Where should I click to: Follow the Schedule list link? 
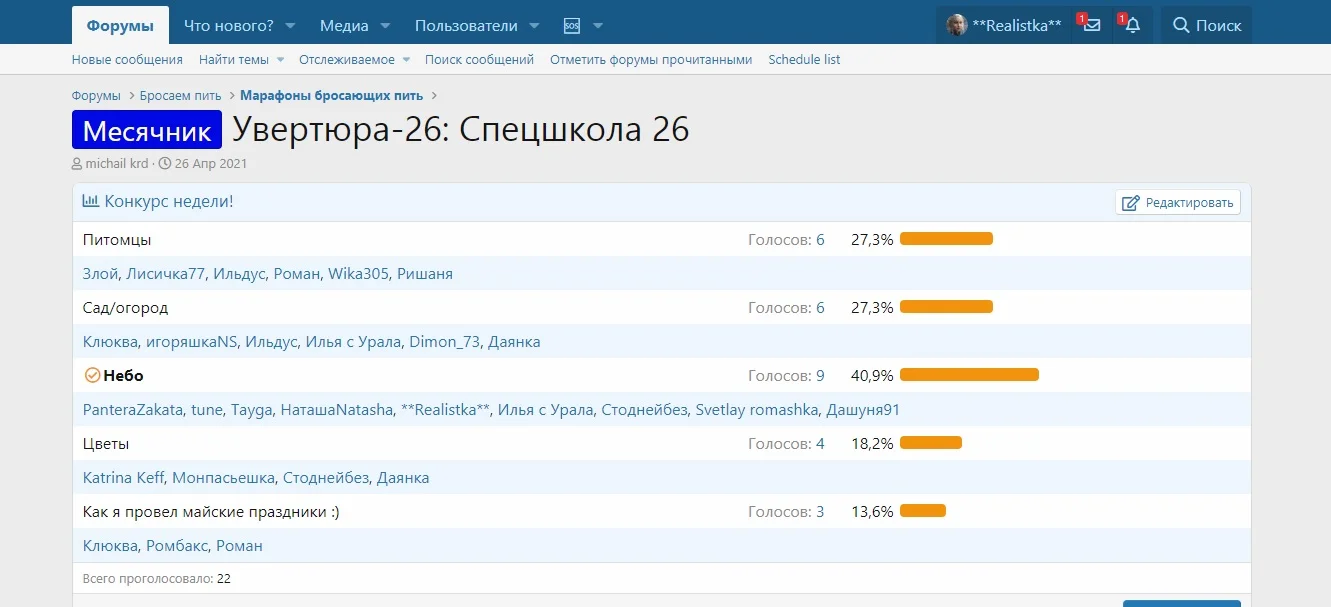(804, 59)
